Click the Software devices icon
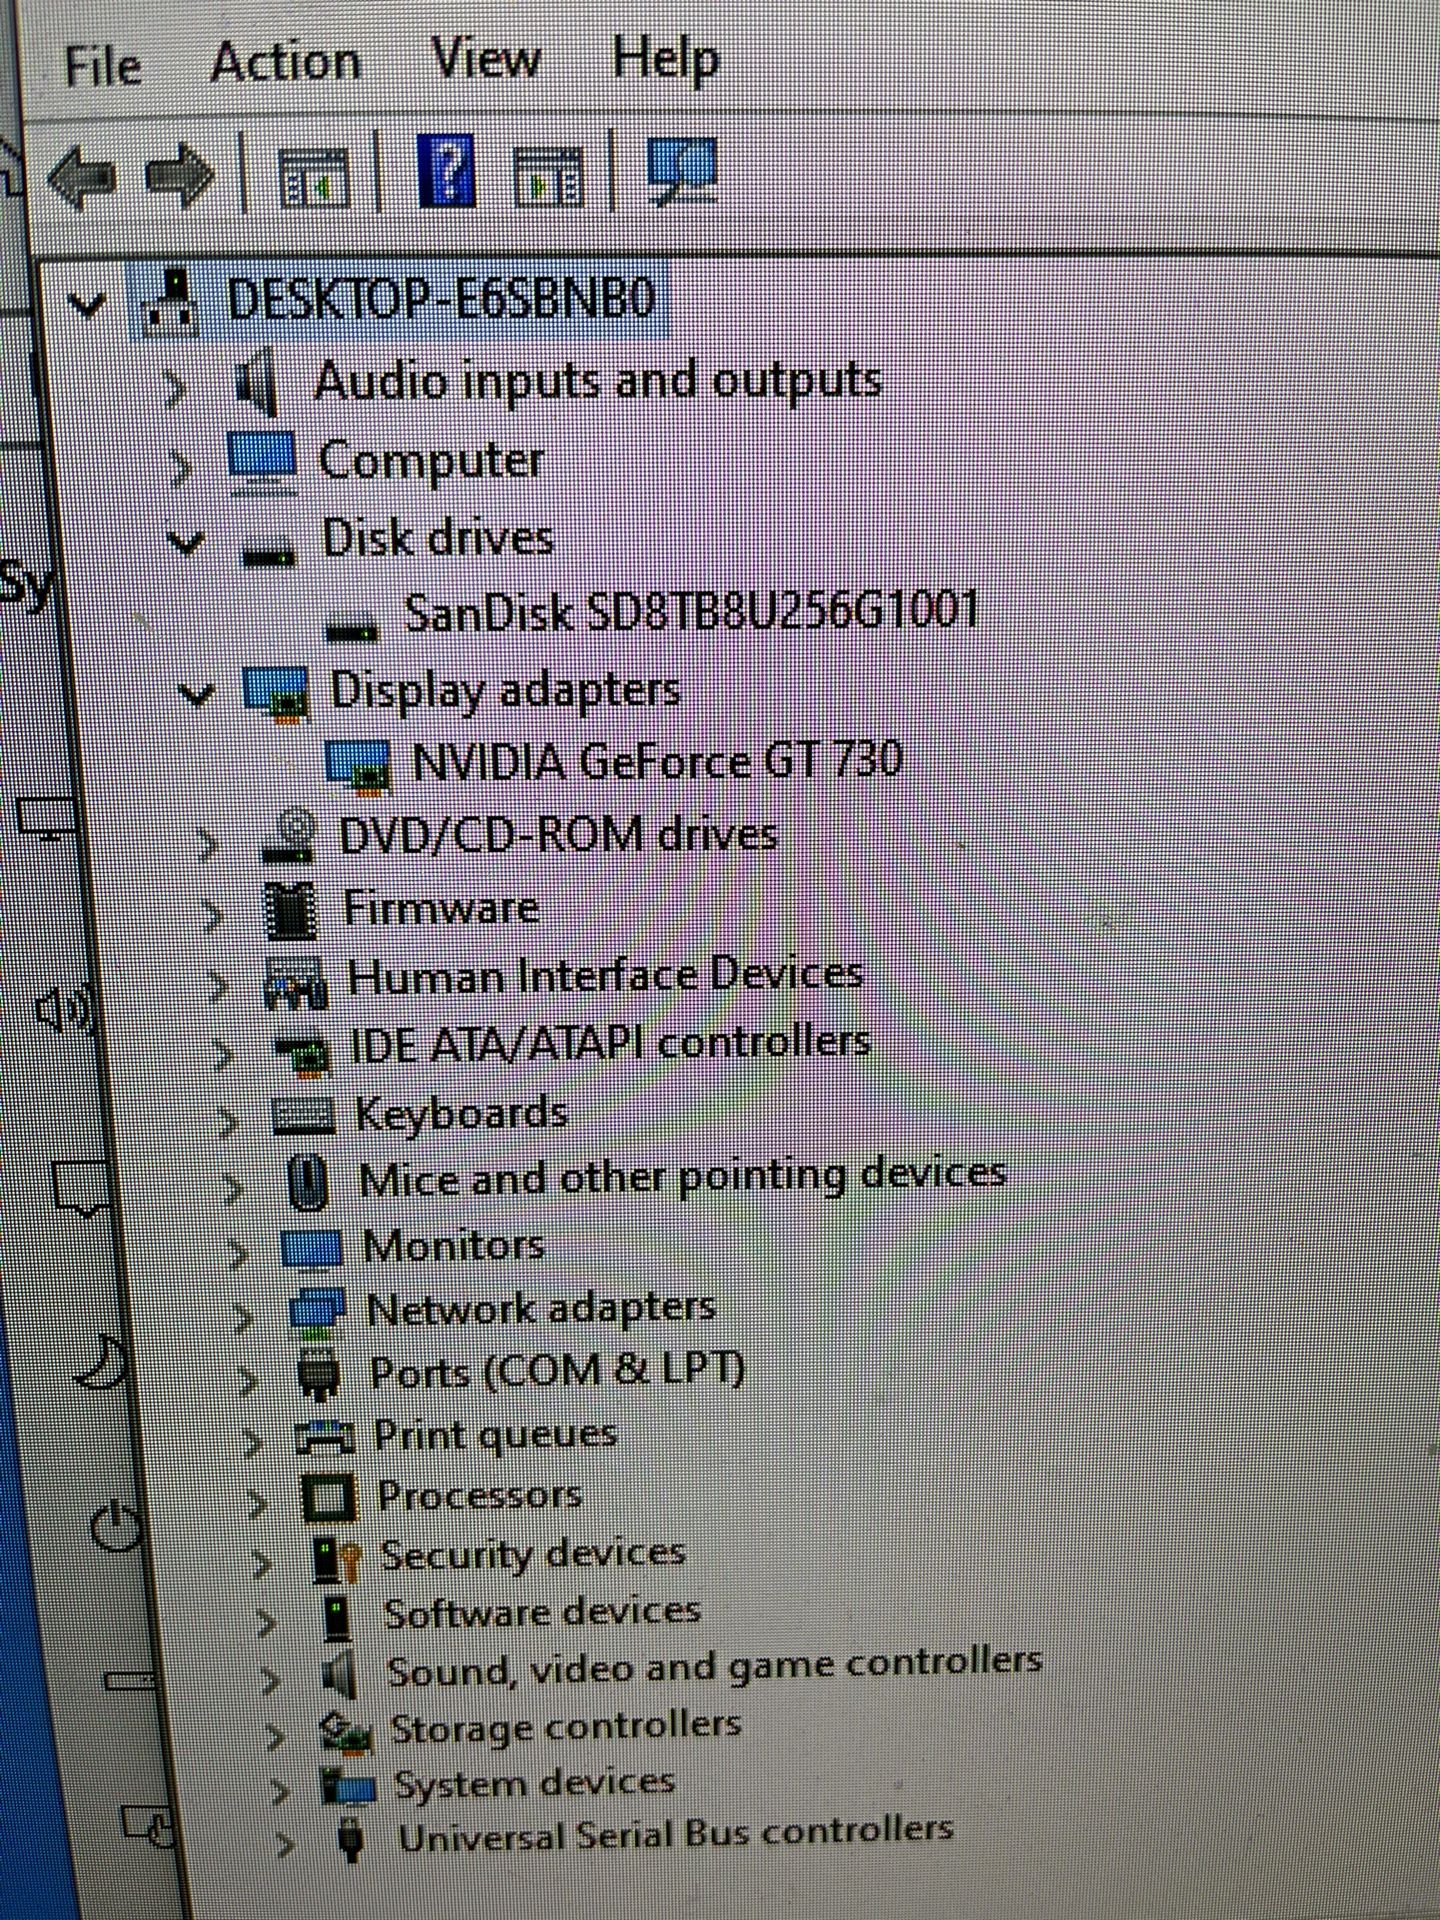Image resolution: width=1440 pixels, height=1920 pixels. [x=338, y=1616]
